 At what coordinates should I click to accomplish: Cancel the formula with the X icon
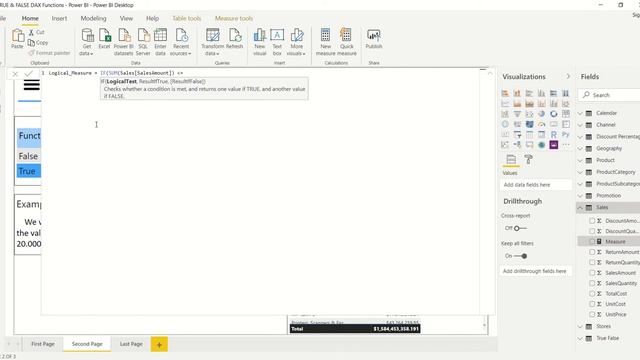[15, 74]
